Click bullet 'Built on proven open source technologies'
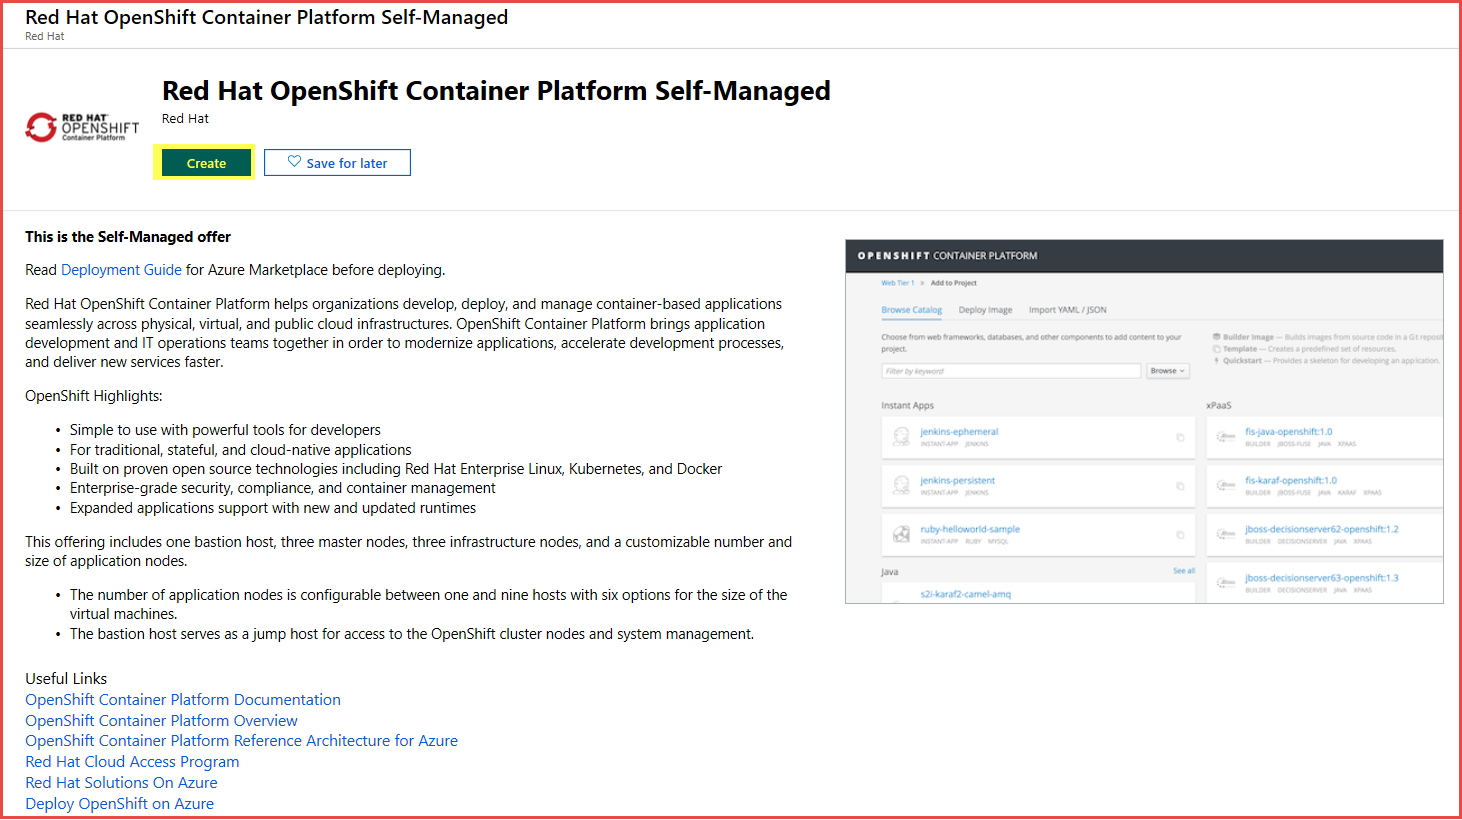Image resolution: width=1462 pixels, height=820 pixels. tap(396, 469)
